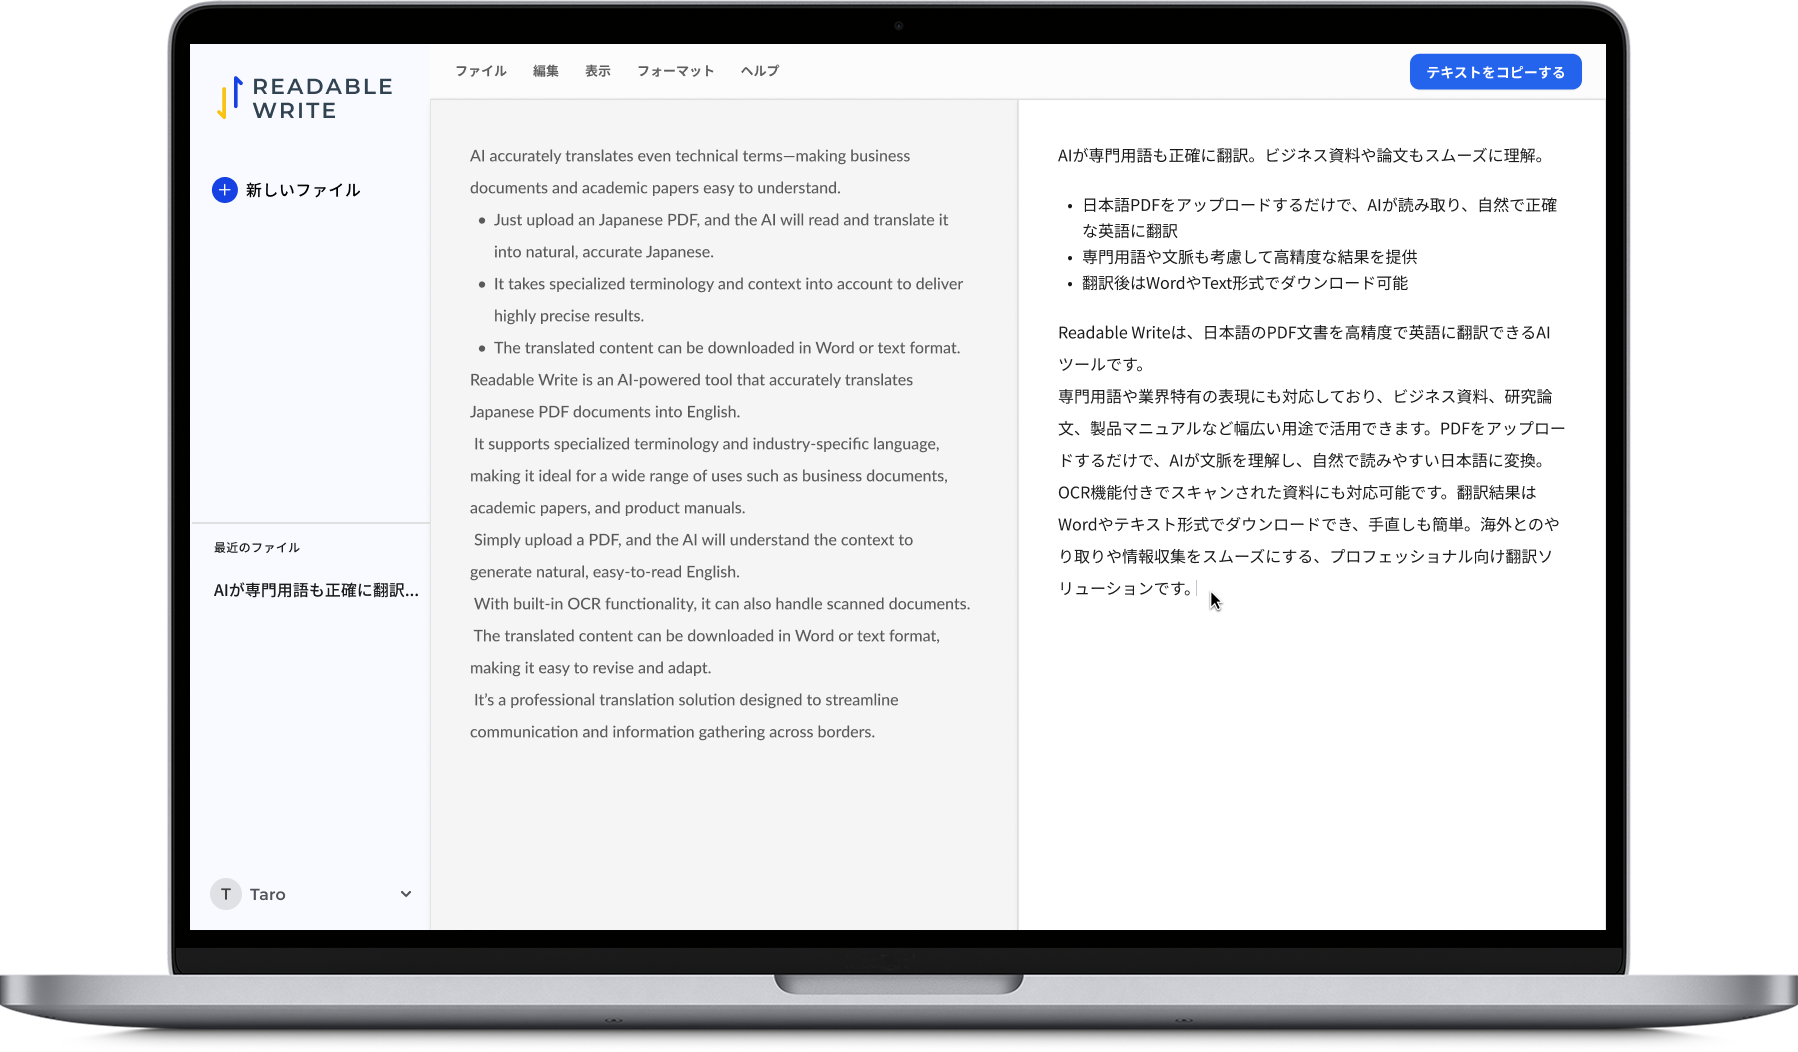The image size is (1798, 1052).
Task: Click Japanese line 'OCR機能付きでスキャンされた資料にも'
Action: point(1297,492)
